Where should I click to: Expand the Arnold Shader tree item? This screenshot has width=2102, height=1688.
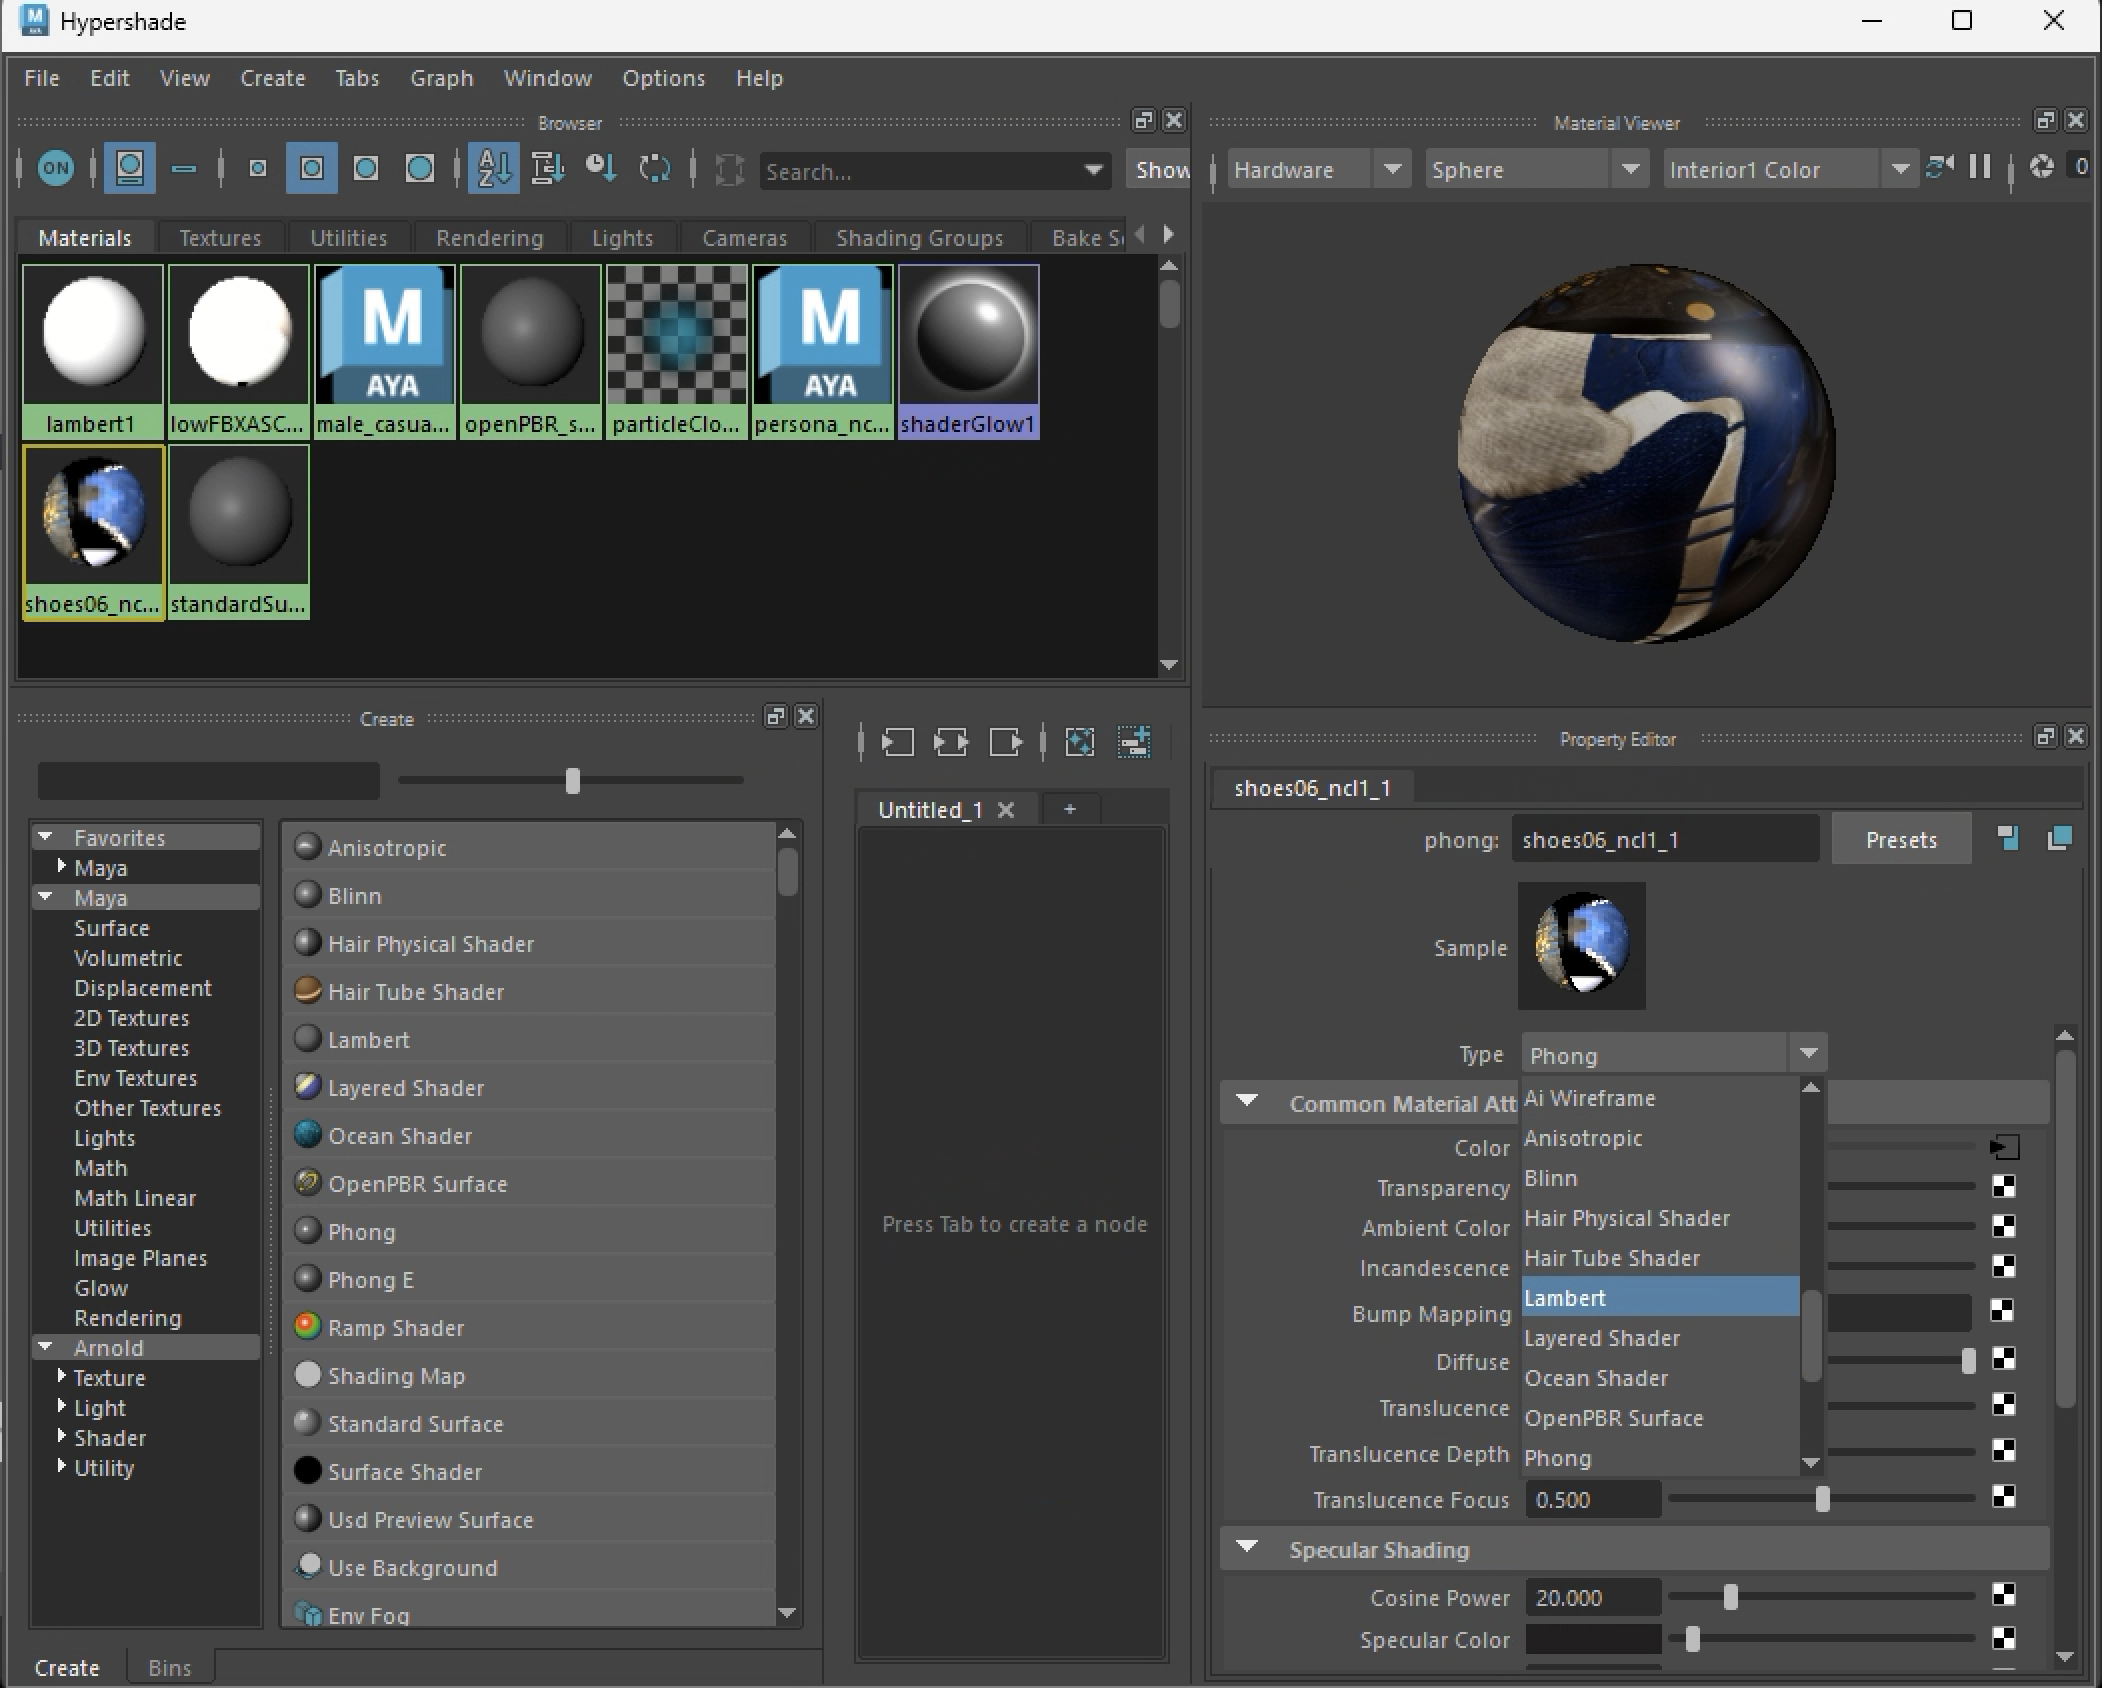(x=61, y=1437)
